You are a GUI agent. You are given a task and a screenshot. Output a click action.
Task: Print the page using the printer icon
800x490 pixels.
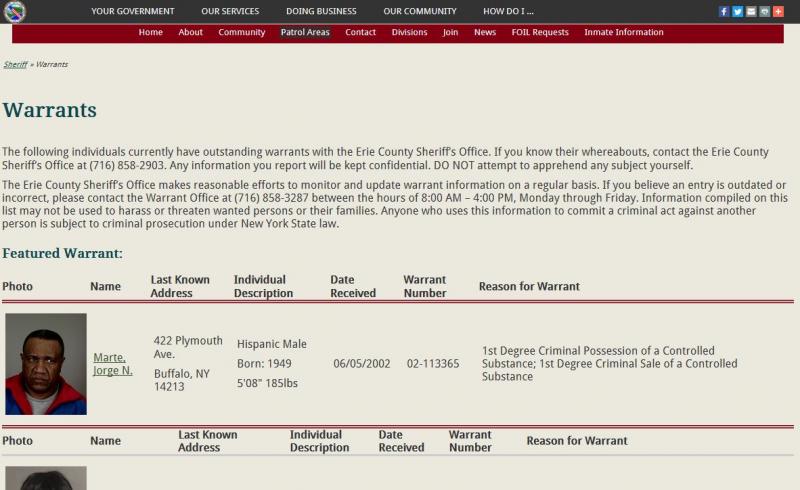pos(764,11)
